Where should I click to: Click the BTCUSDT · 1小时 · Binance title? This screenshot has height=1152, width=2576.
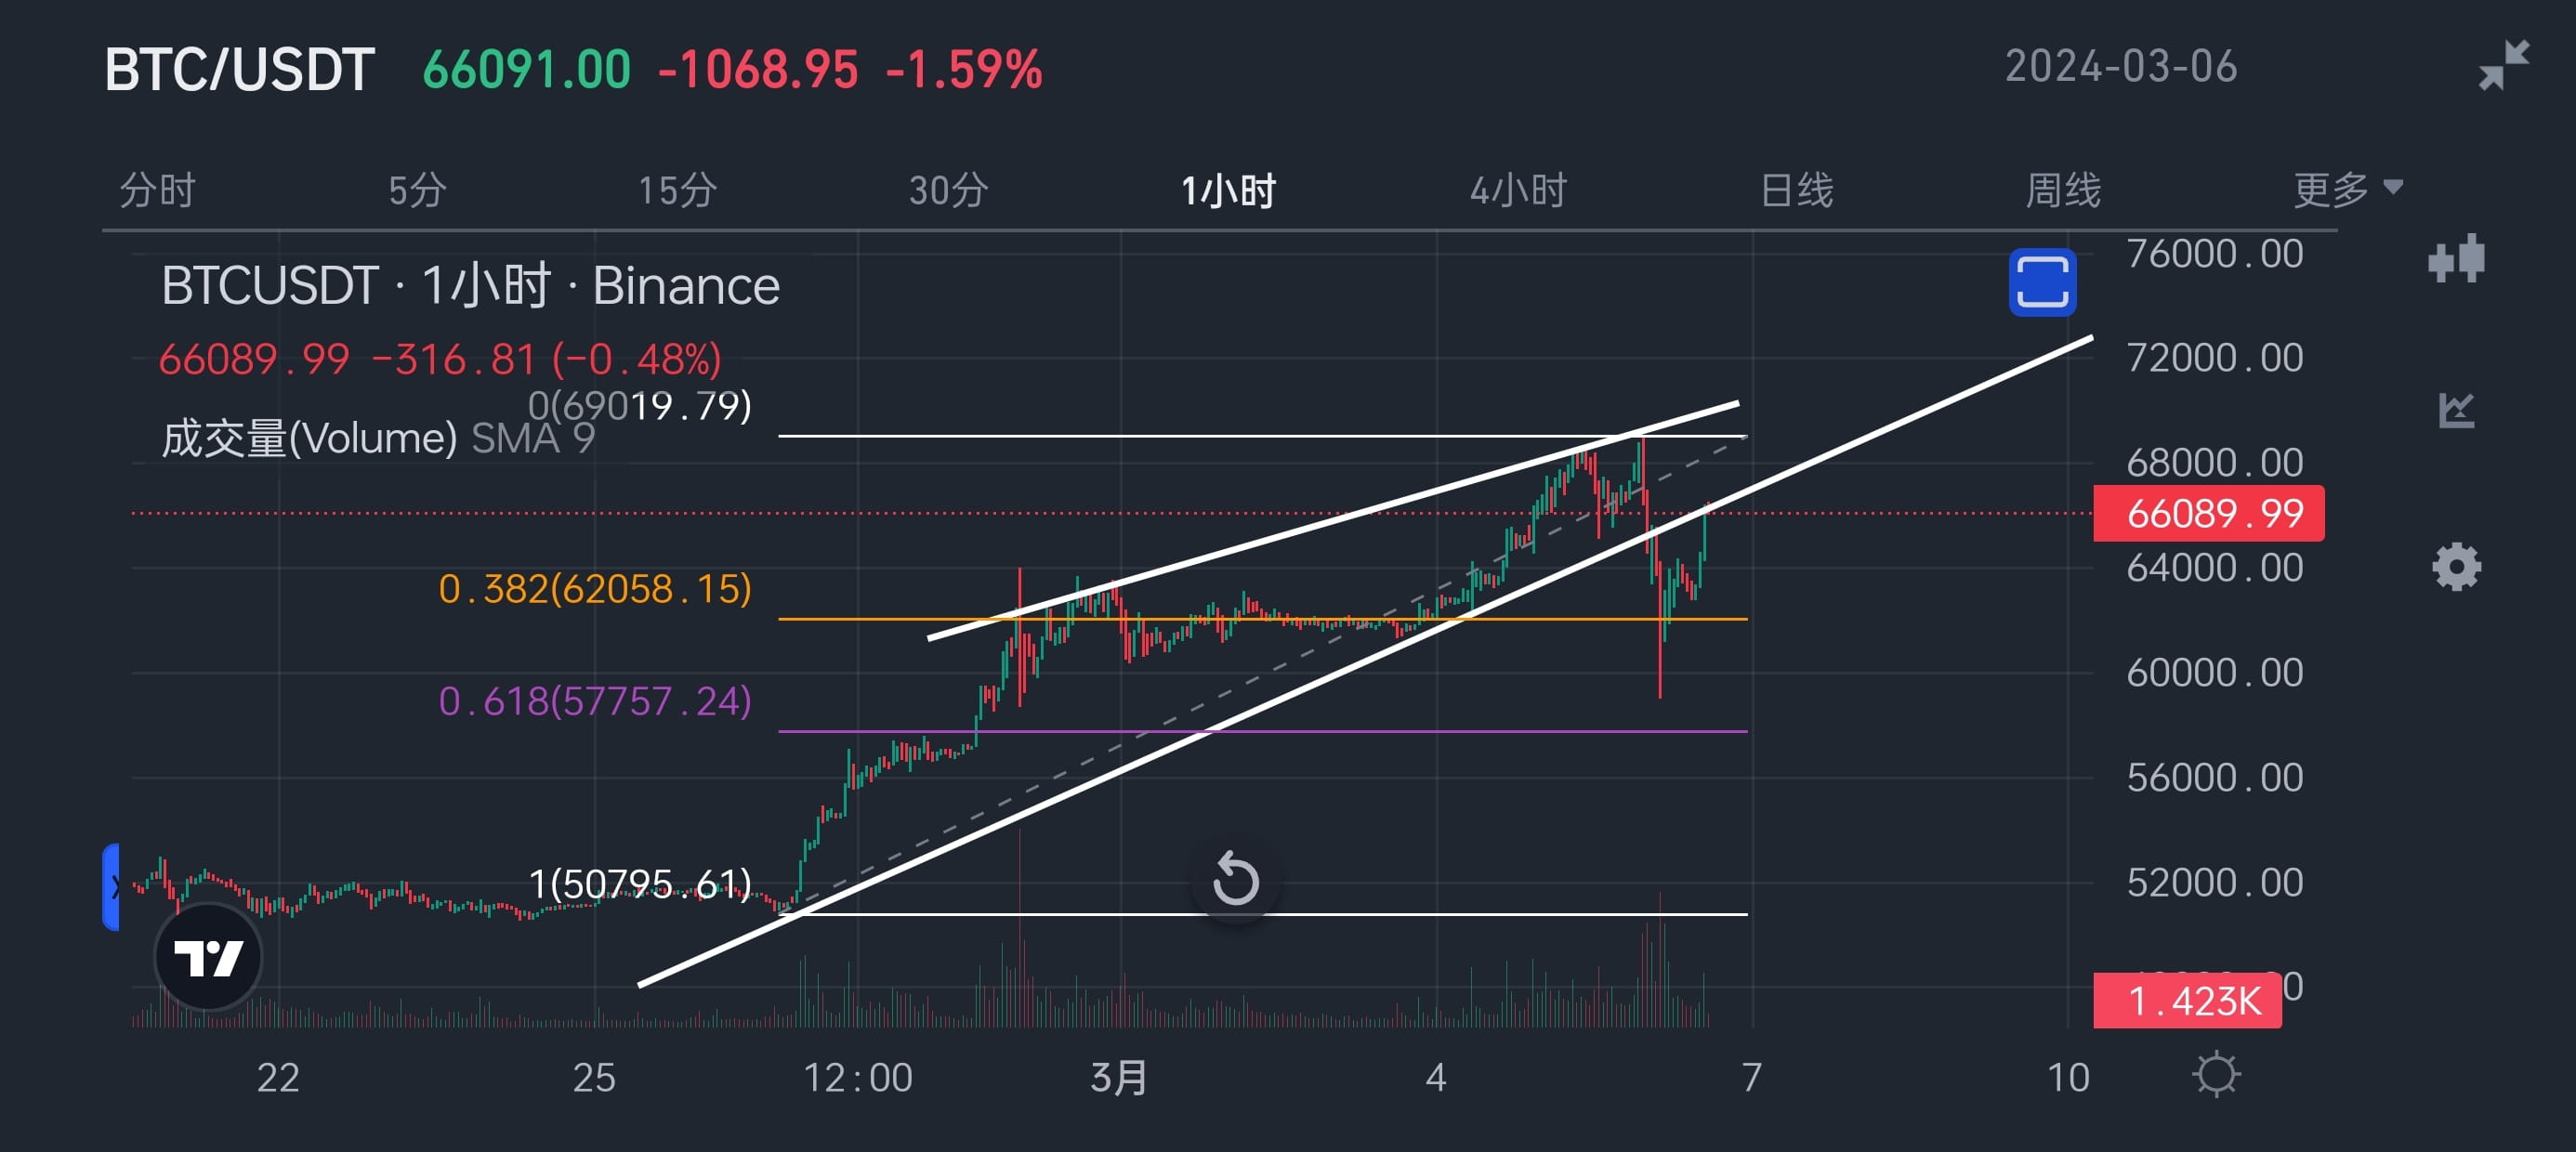click(470, 284)
